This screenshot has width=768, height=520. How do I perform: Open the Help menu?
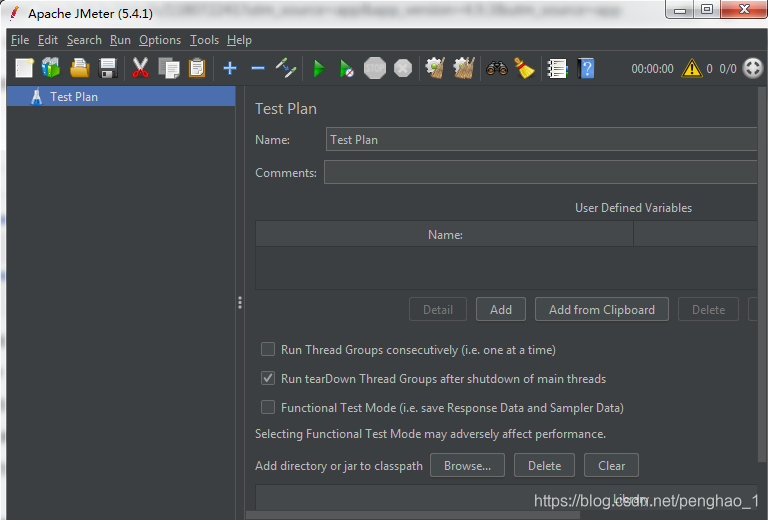point(239,40)
